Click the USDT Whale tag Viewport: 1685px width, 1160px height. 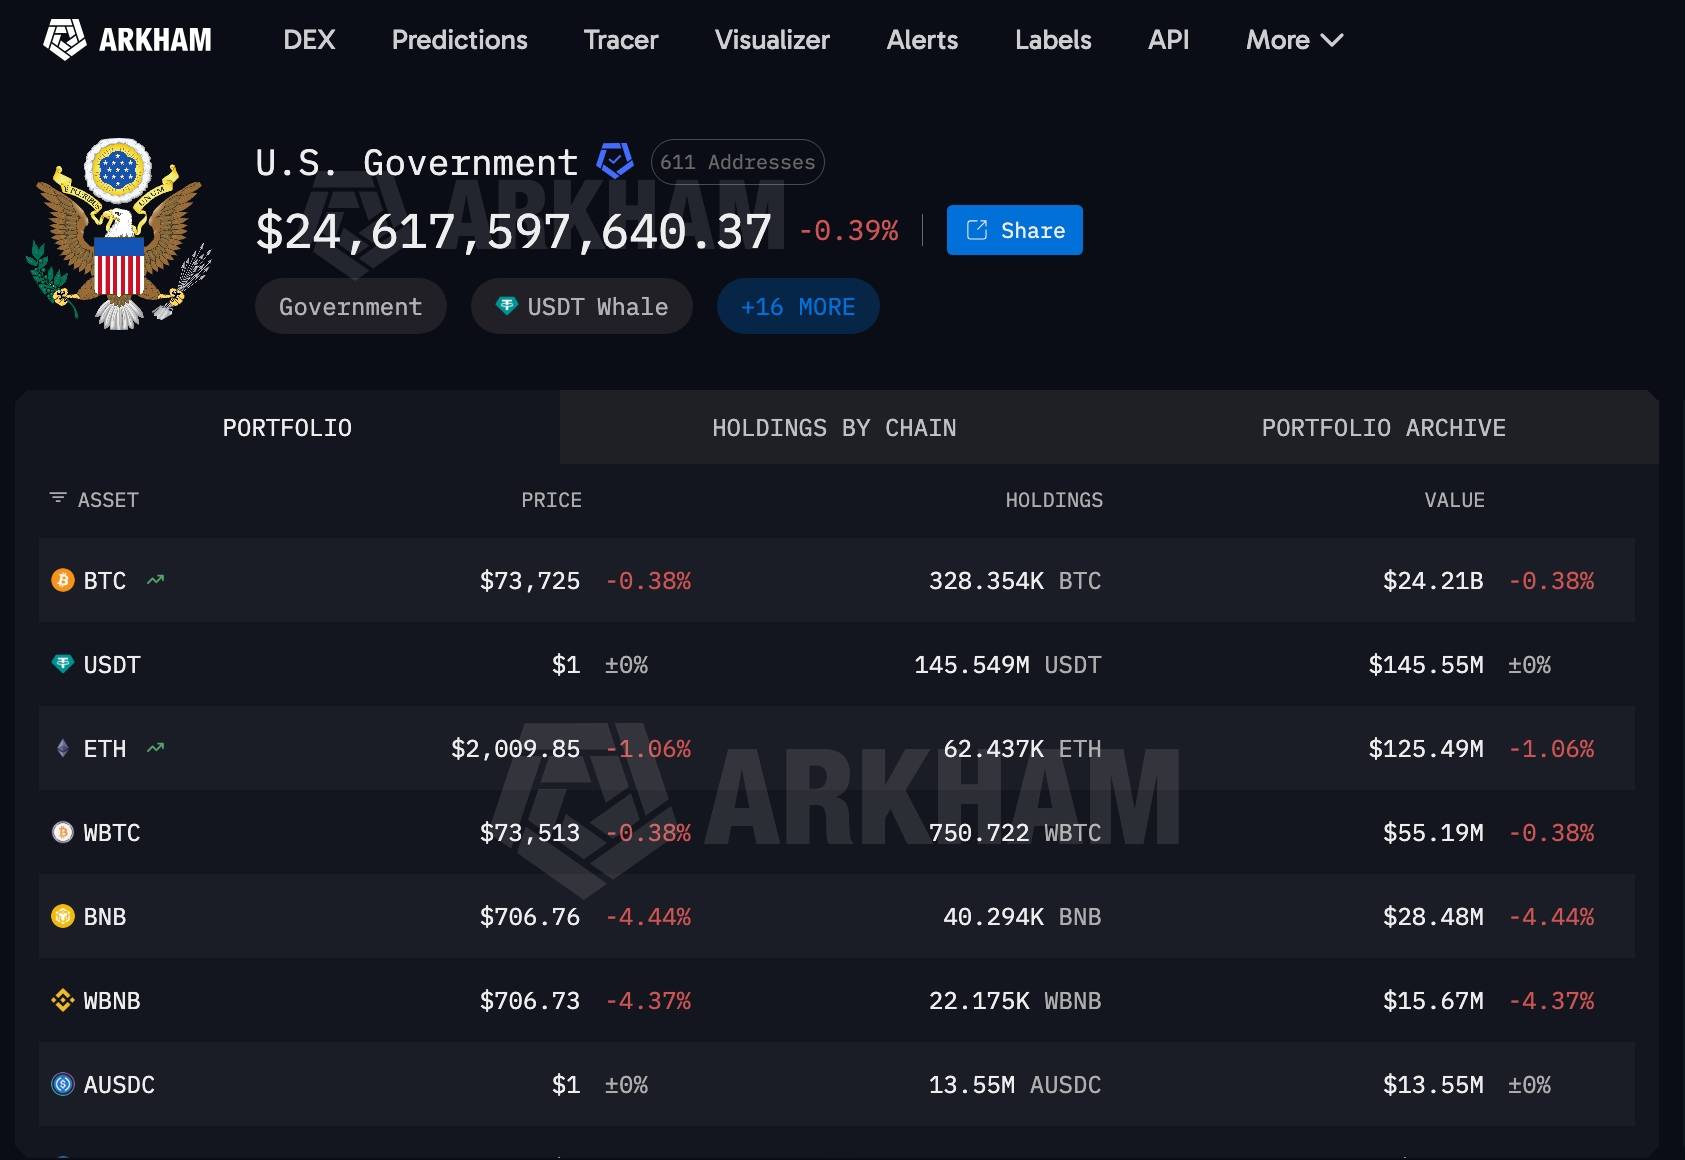point(582,306)
